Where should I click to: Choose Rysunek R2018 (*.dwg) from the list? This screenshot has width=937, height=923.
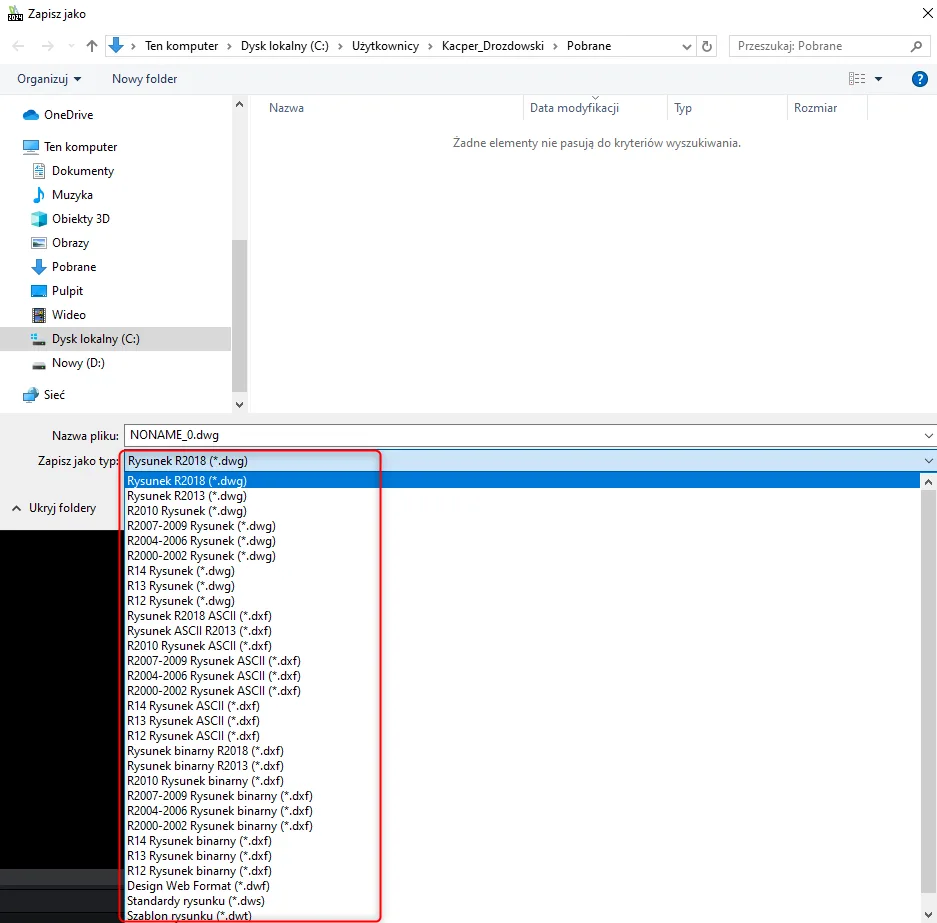click(522, 480)
